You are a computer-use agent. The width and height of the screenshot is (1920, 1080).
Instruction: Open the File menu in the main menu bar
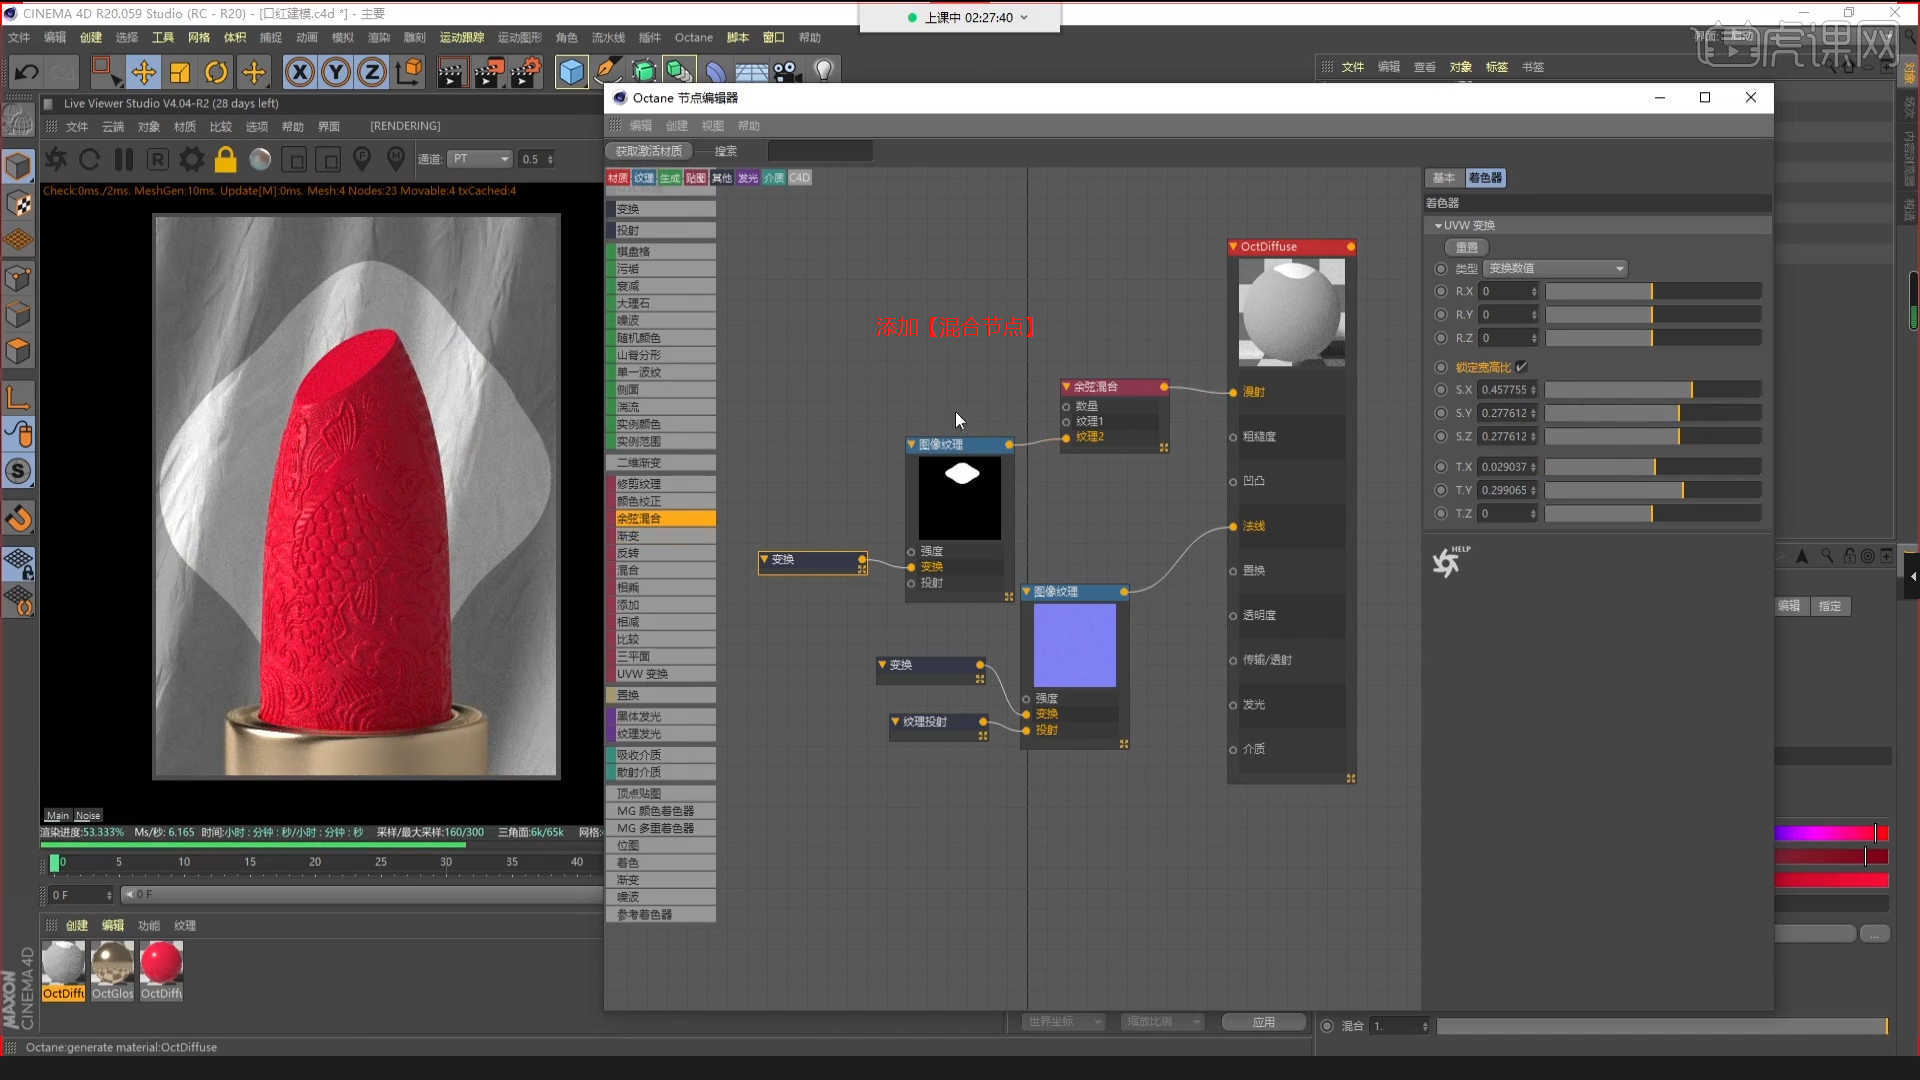point(19,38)
